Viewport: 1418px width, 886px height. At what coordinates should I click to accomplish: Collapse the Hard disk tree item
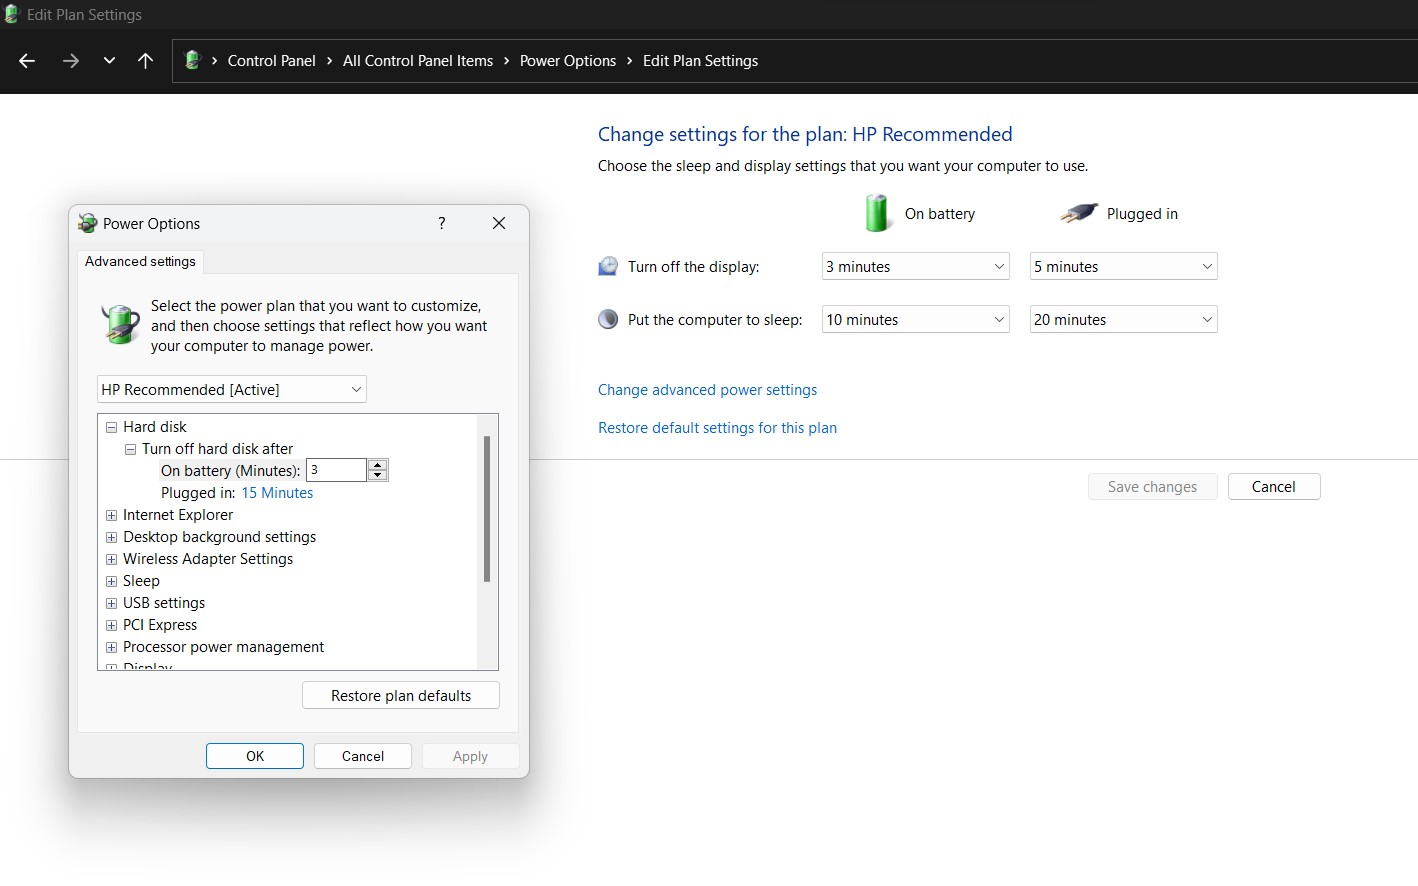111,426
